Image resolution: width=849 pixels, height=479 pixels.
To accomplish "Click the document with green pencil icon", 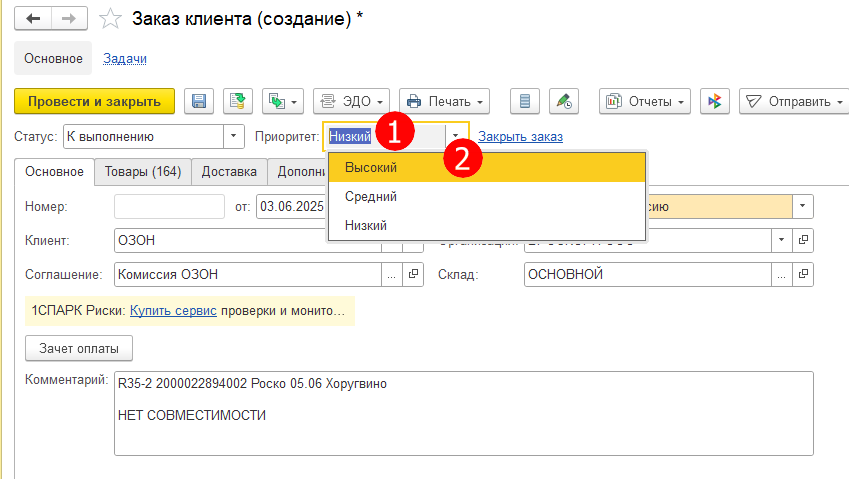I will point(564,101).
